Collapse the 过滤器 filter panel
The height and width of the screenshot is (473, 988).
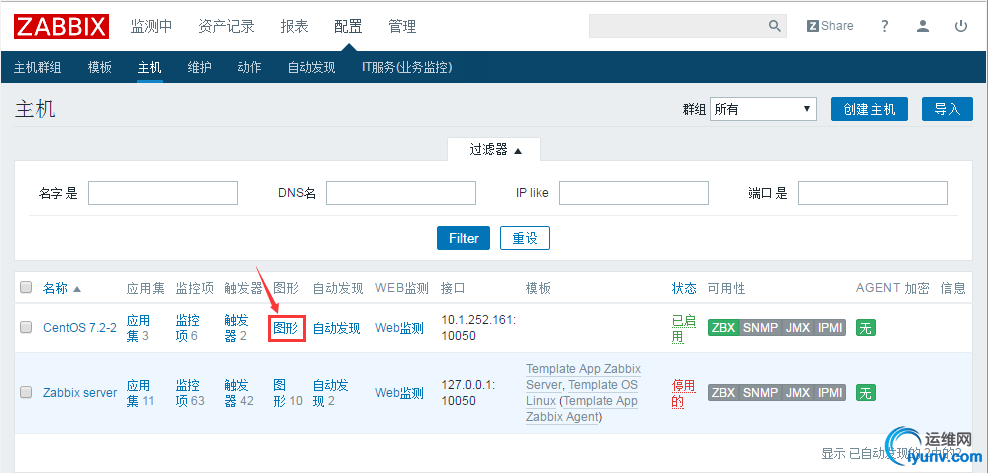click(494, 151)
